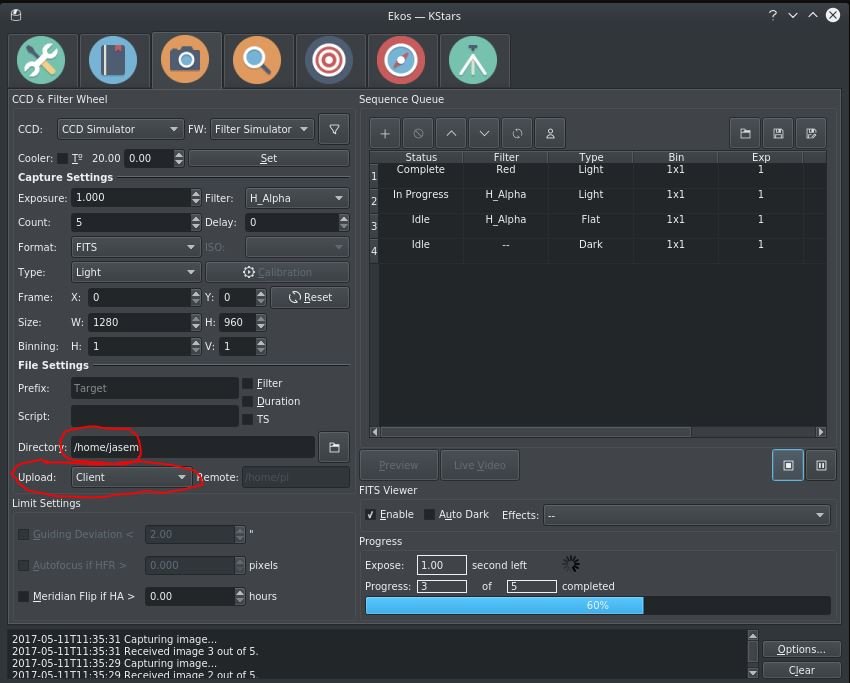Open the CCD Simulator dropdown
The height and width of the screenshot is (683, 850).
click(x=120, y=129)
